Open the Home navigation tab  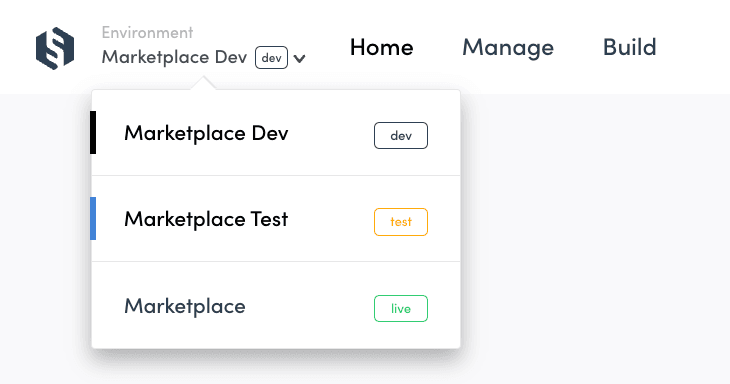pyautogui.click(x=381, y=47)
